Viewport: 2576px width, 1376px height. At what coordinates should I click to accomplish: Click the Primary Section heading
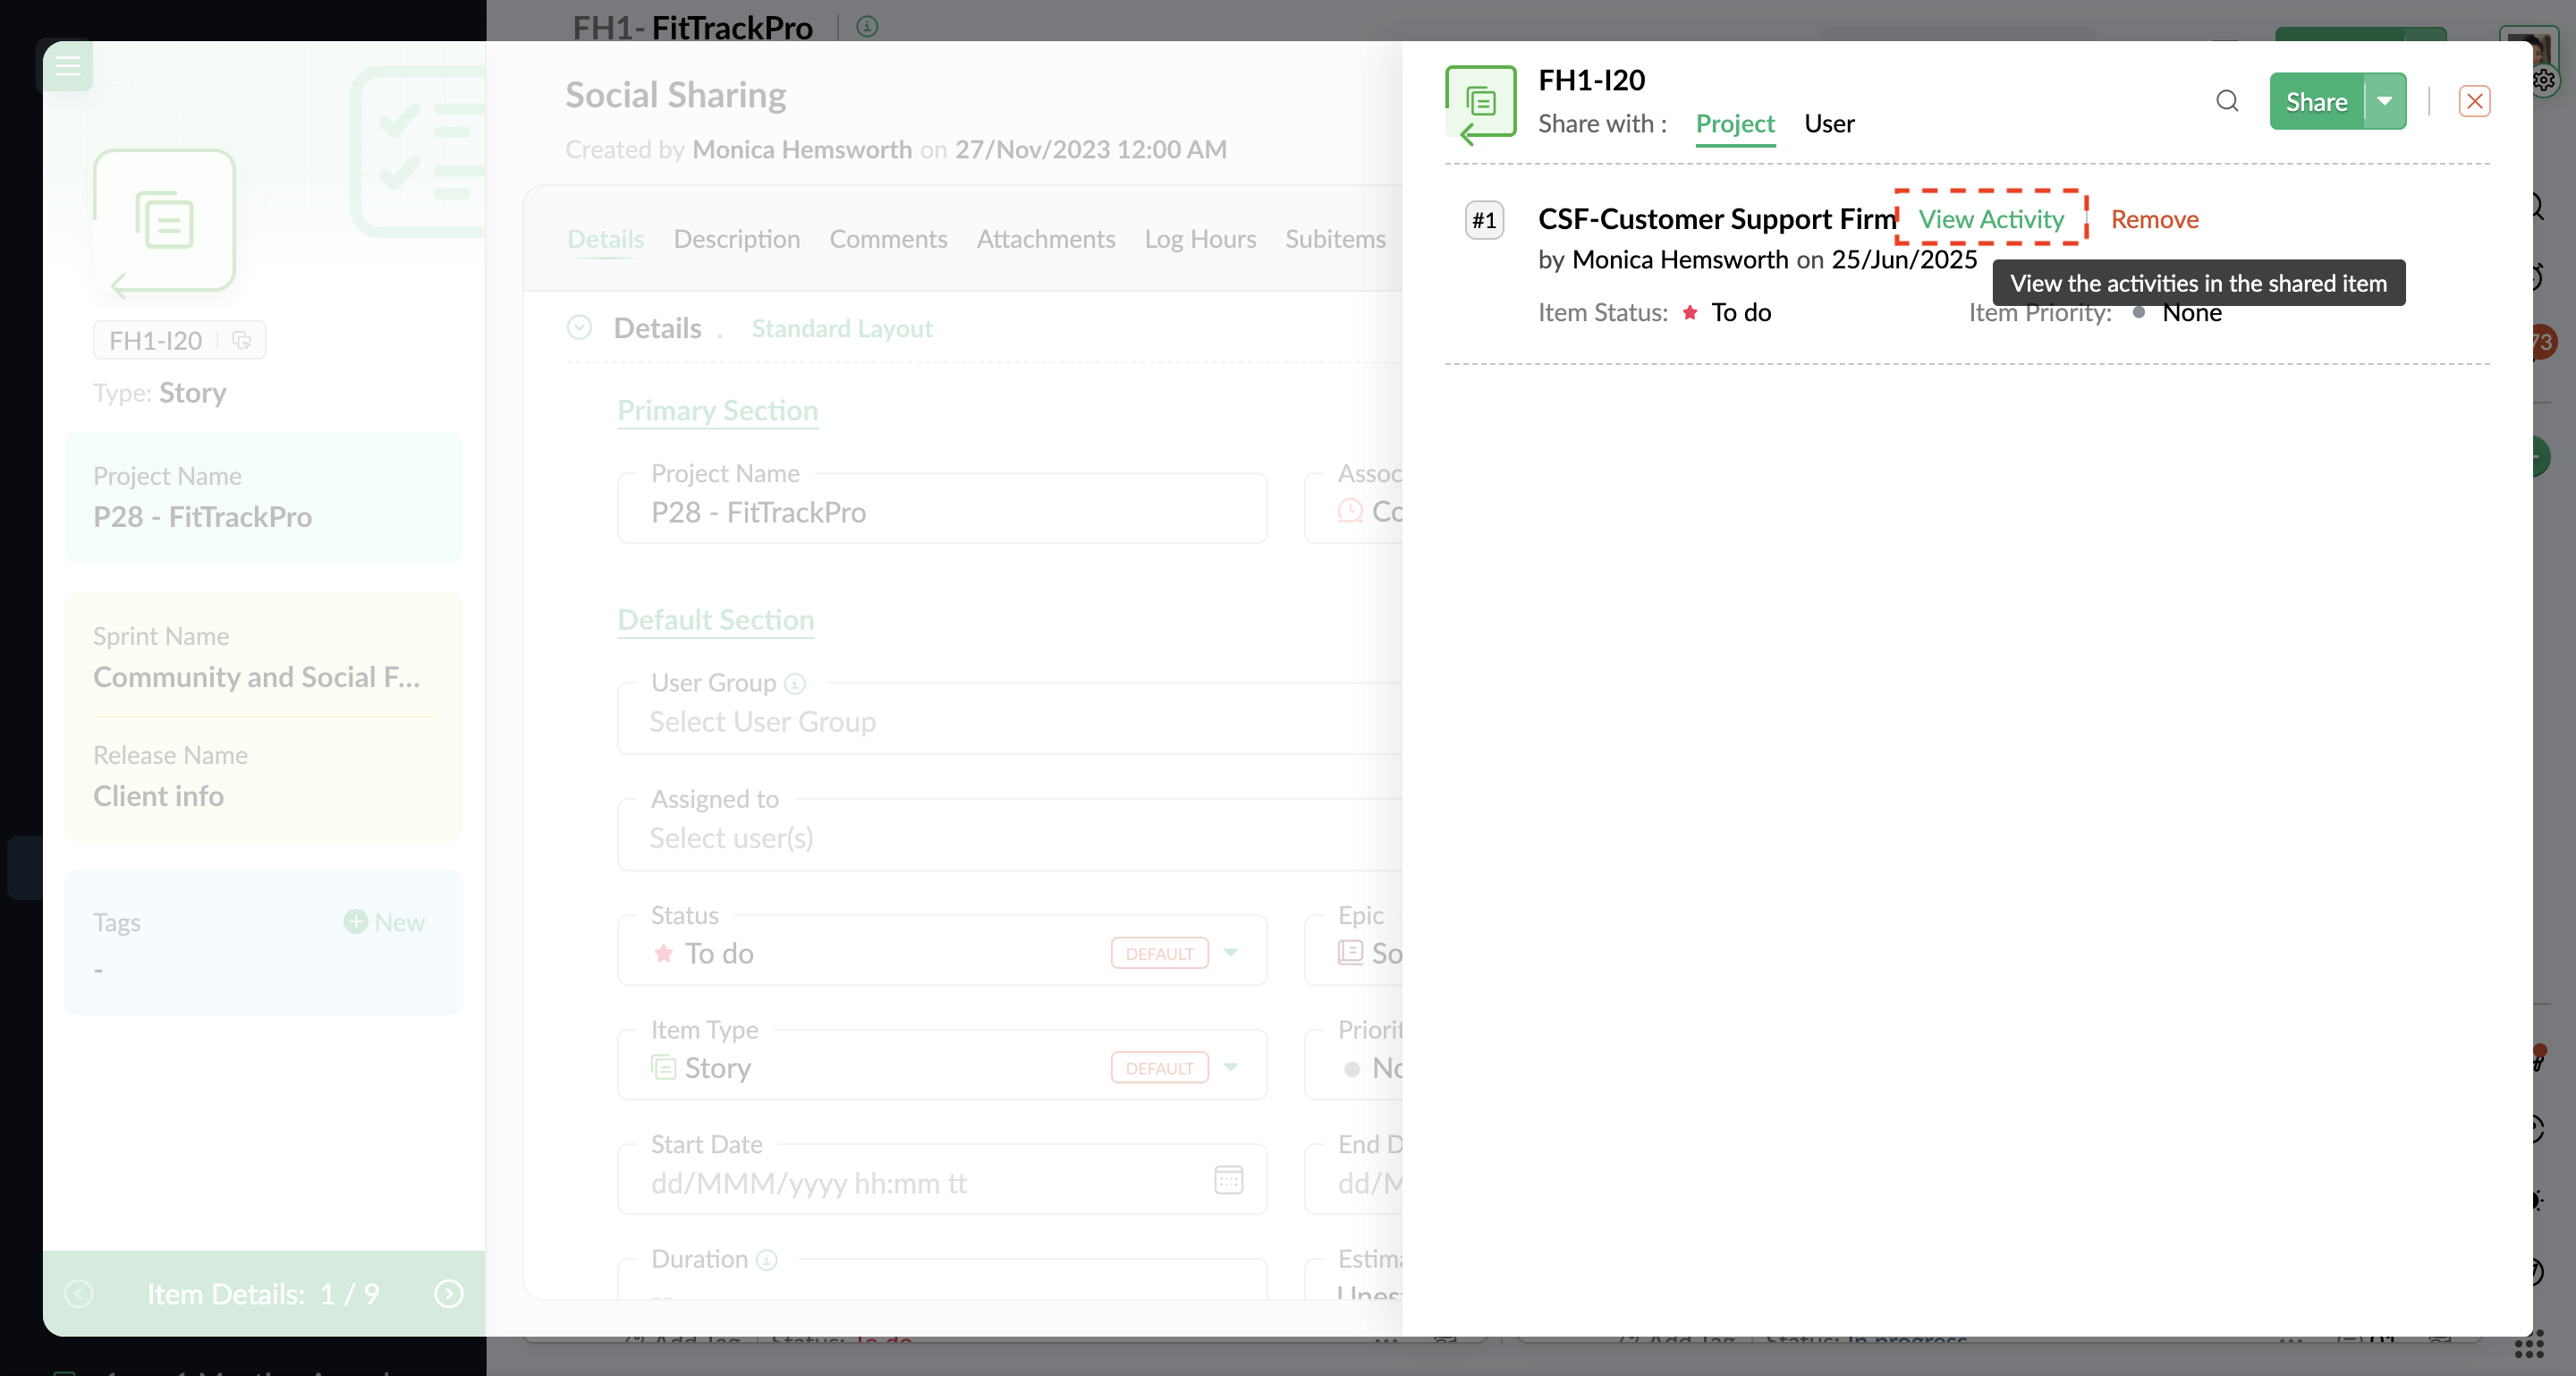click(x=717, y=410)
